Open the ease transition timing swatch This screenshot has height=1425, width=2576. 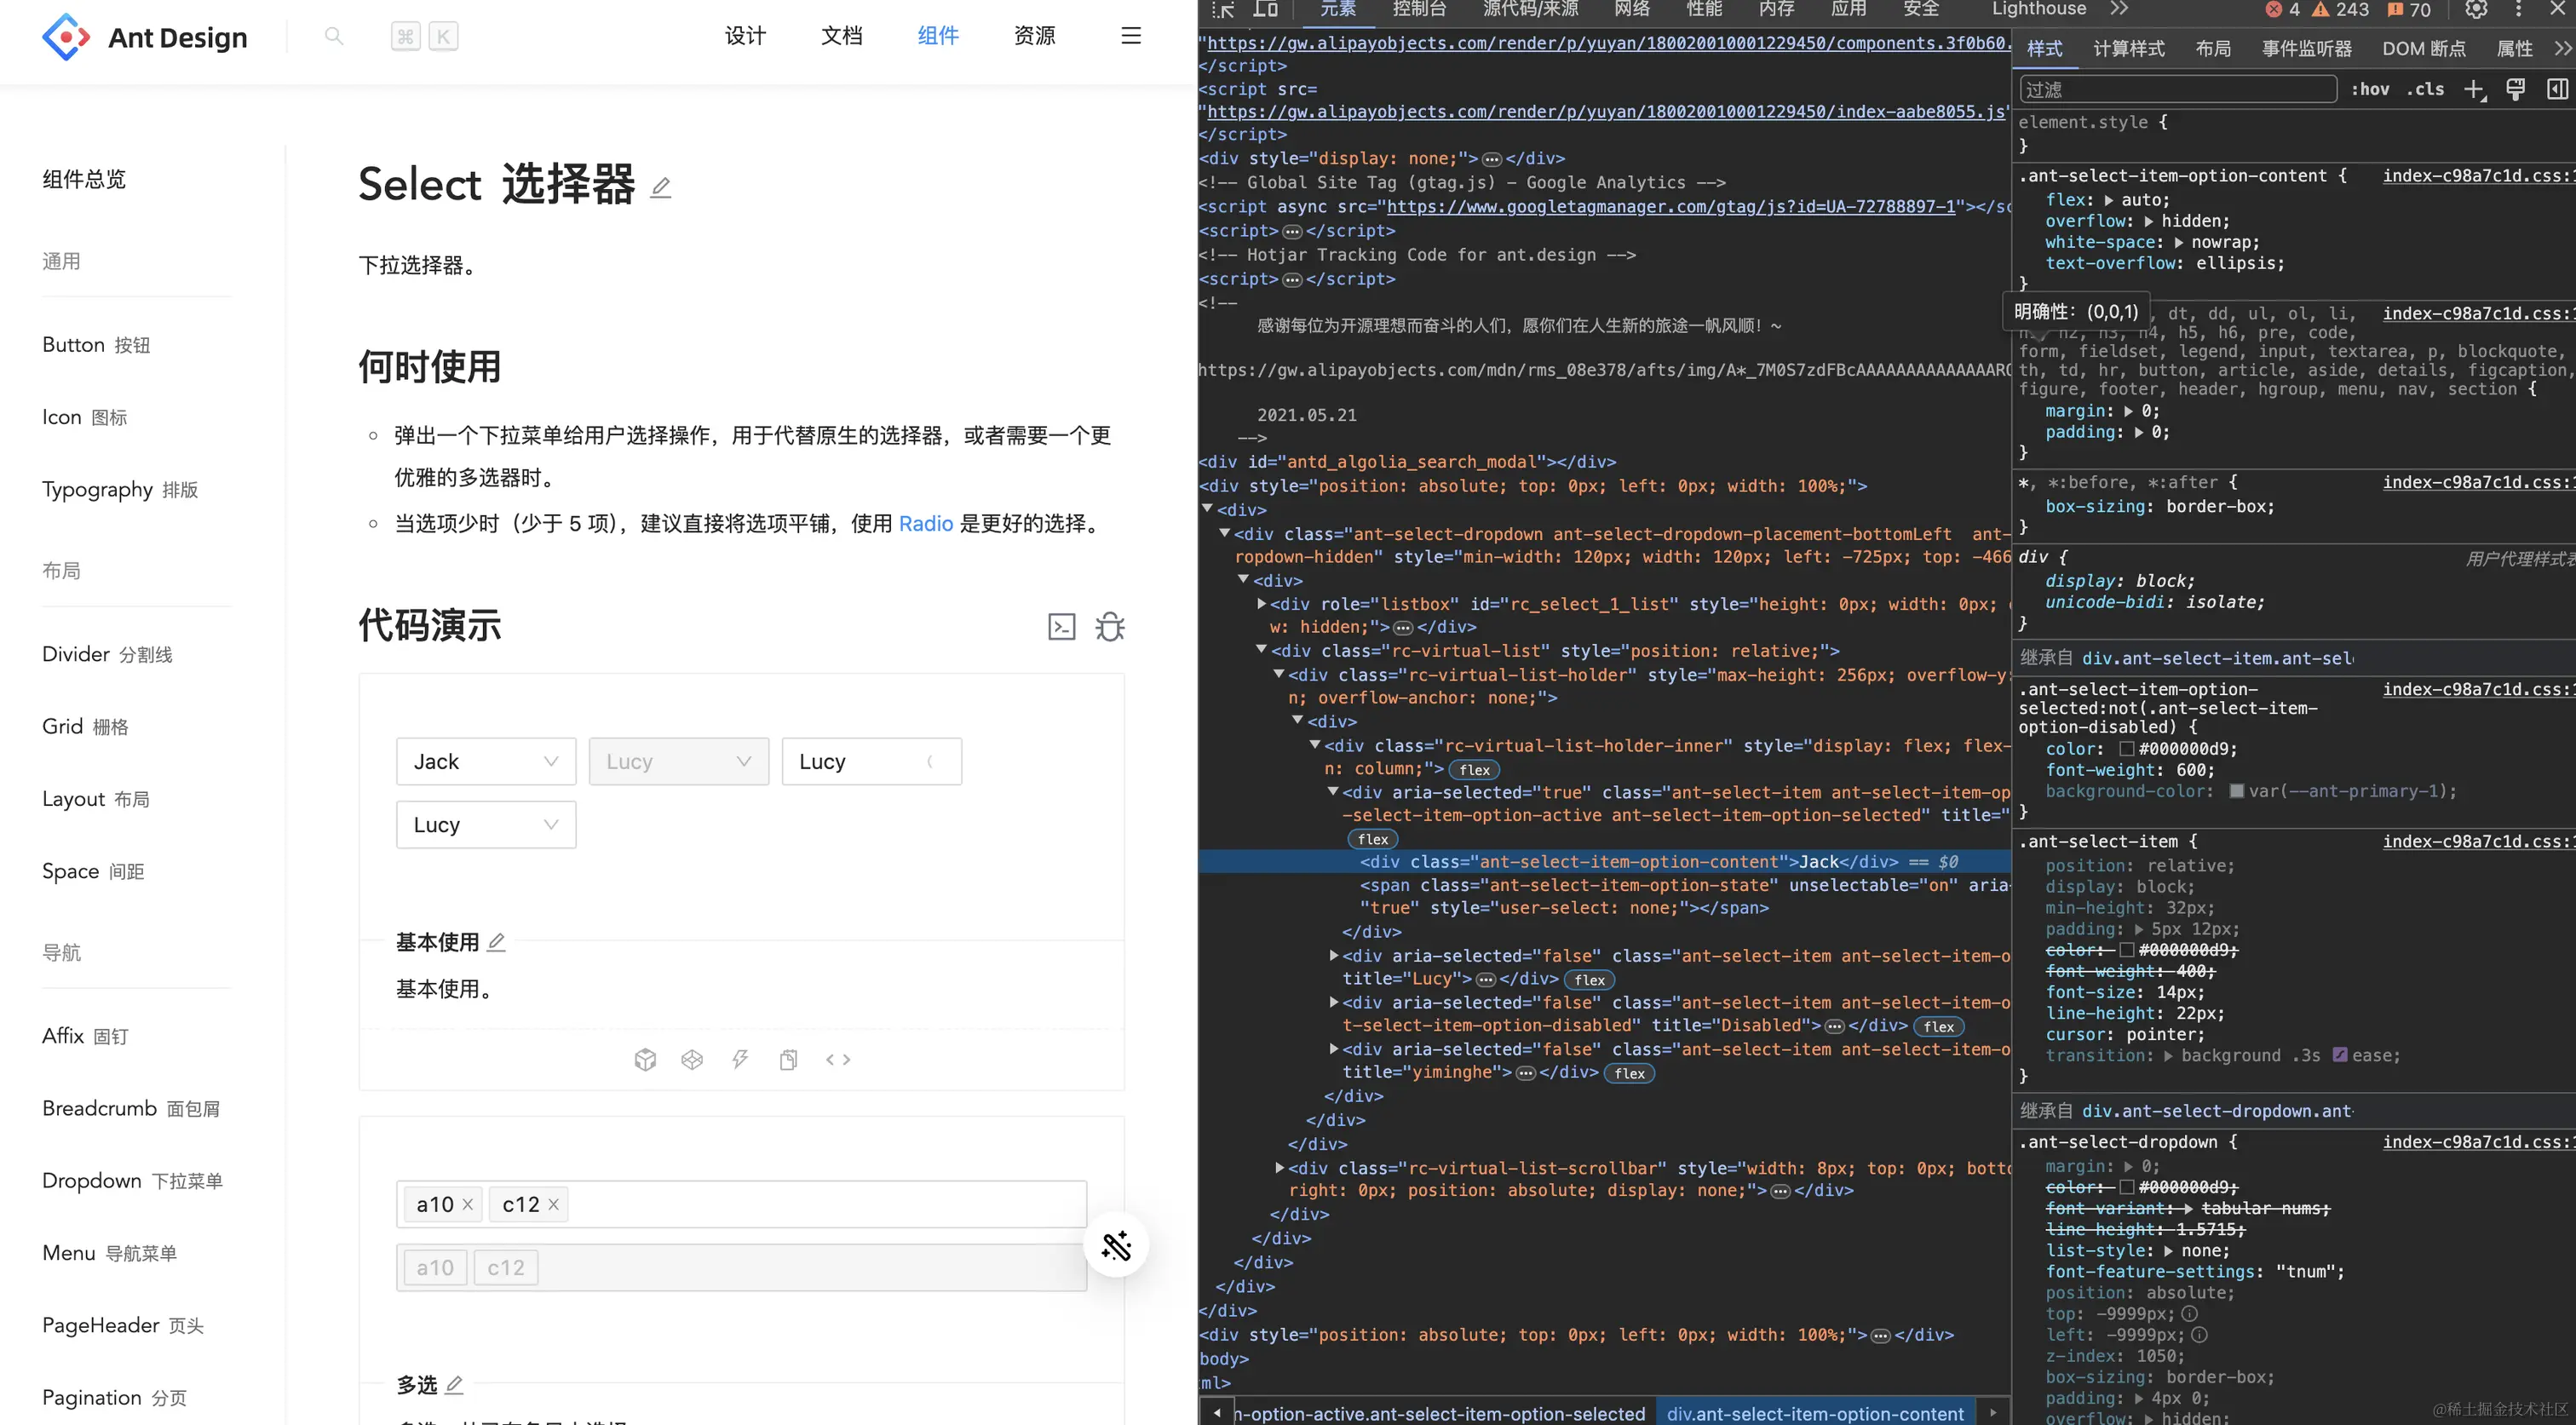click(x=2339, y=1055)
